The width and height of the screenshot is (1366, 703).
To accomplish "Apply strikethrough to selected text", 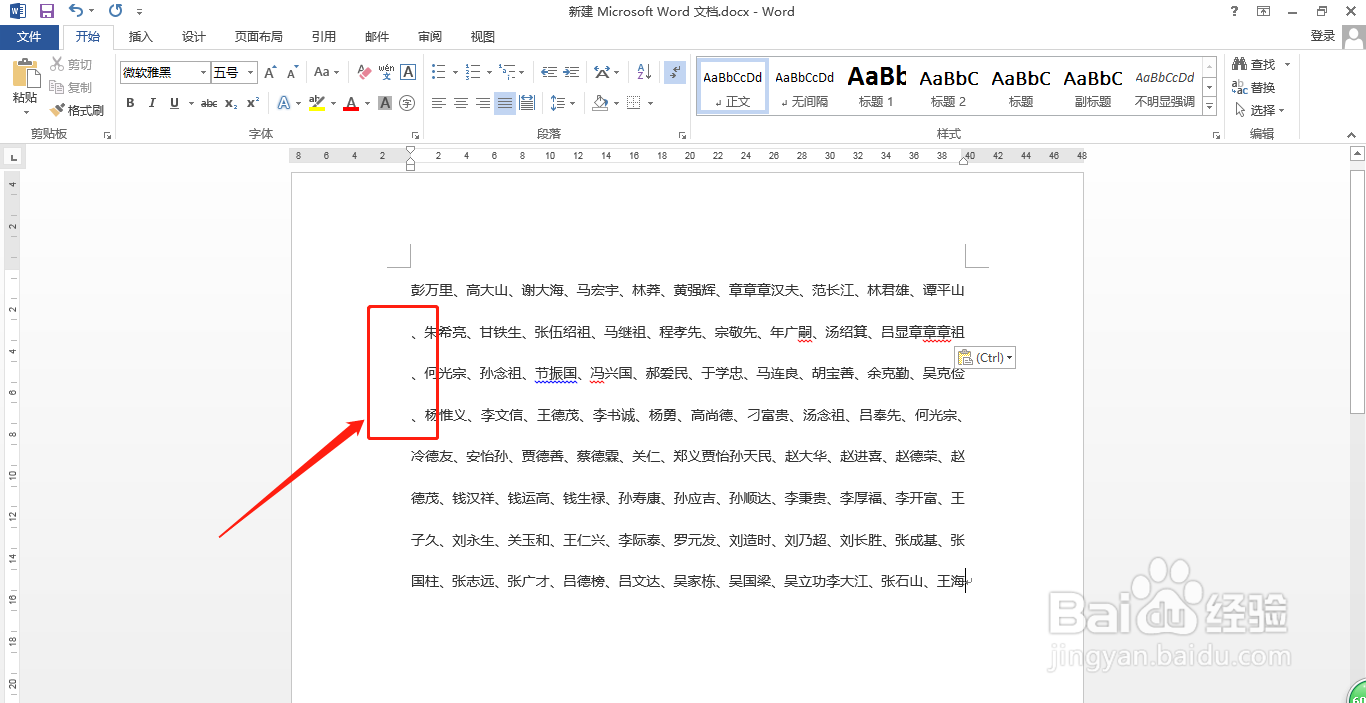I will click(x=209, y=102).
